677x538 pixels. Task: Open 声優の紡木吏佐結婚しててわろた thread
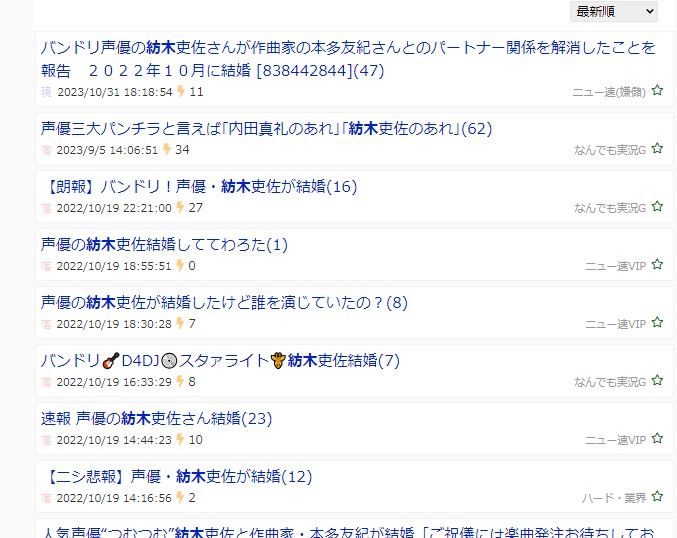[x=164, y=244]
